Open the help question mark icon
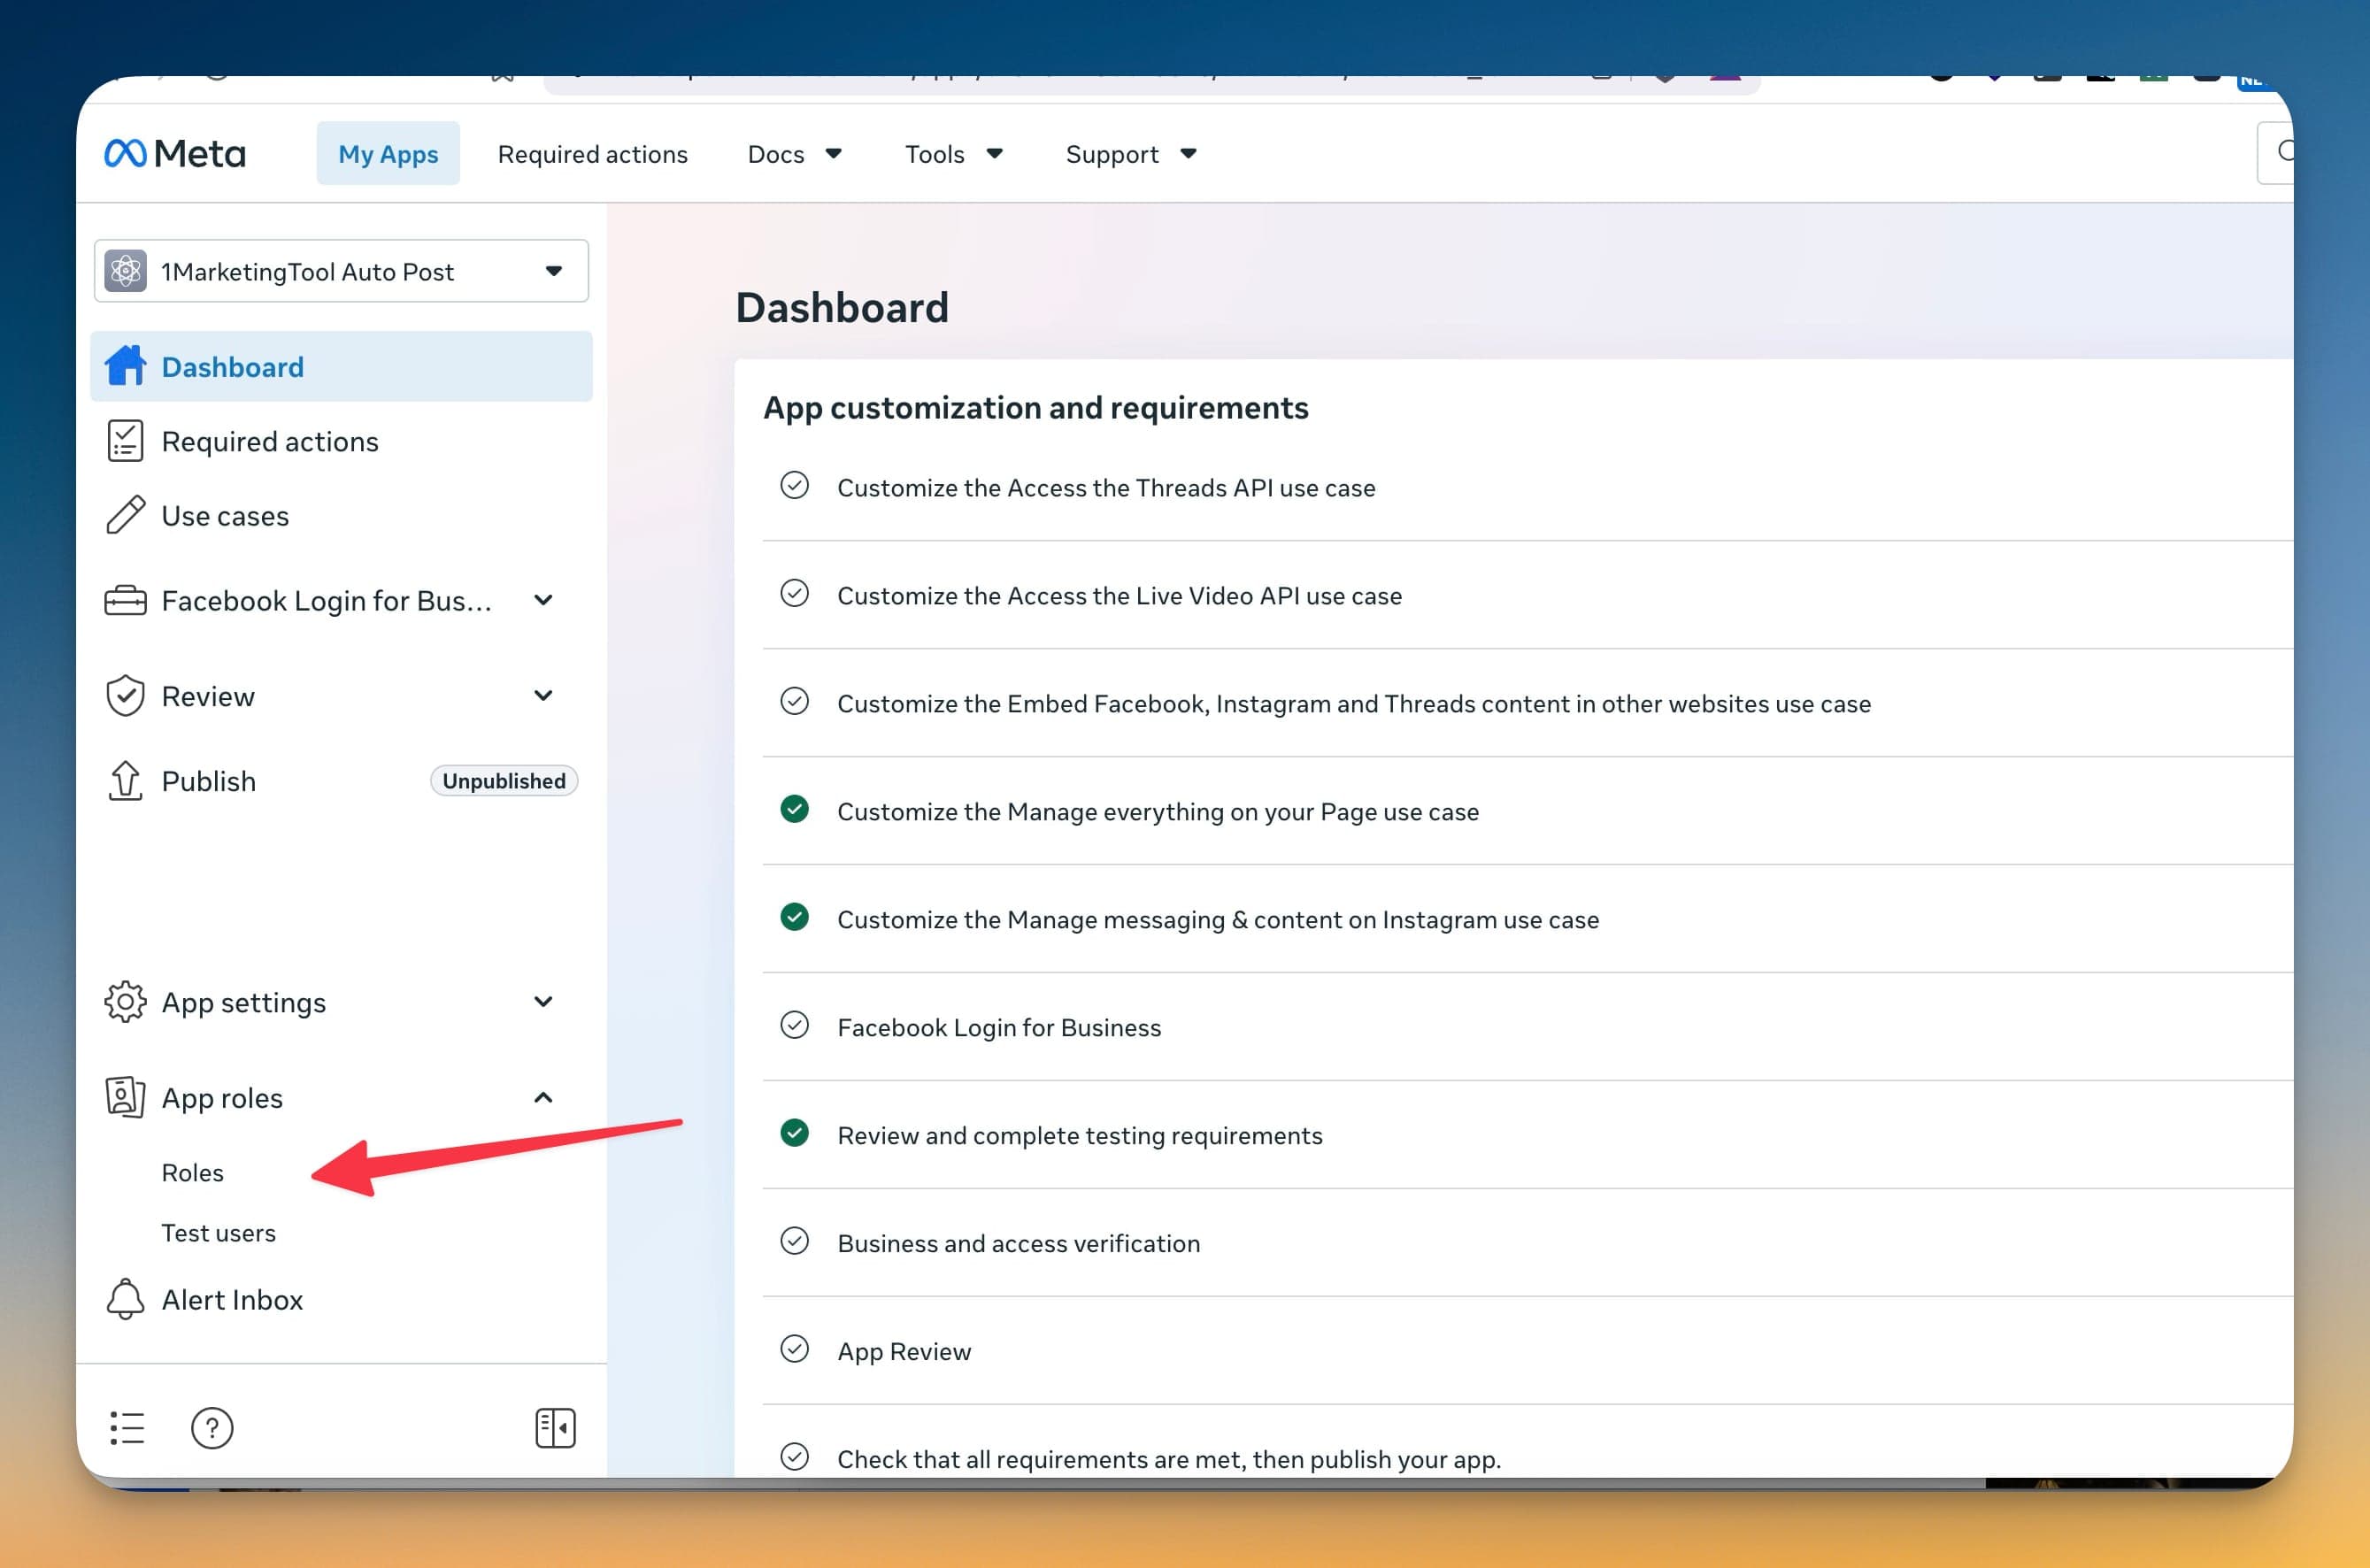Screen dimensions: 2370x1568 (x=212, y=1428)
